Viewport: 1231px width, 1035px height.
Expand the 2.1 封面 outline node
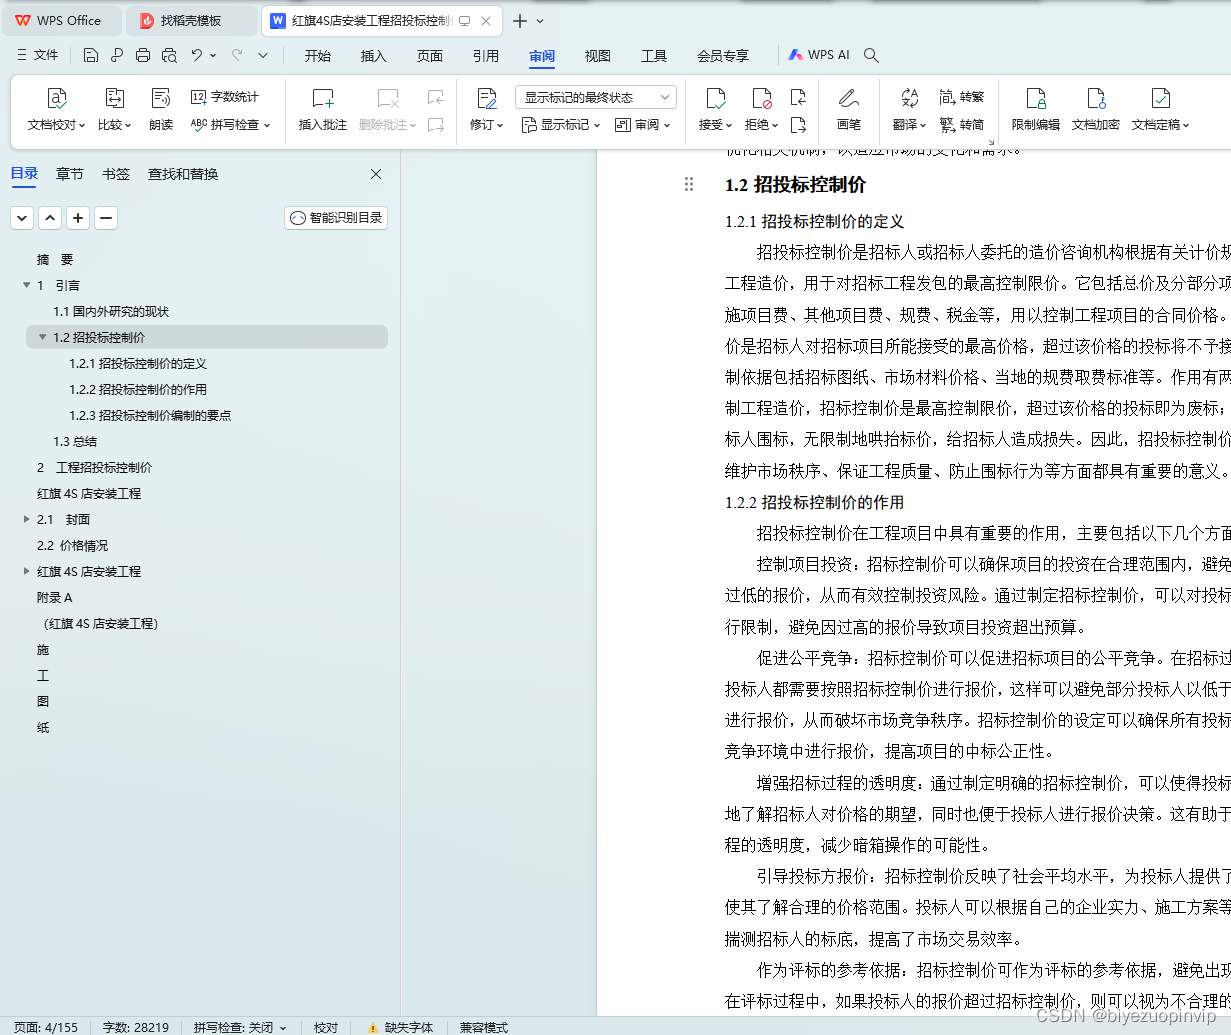point(26,520)
